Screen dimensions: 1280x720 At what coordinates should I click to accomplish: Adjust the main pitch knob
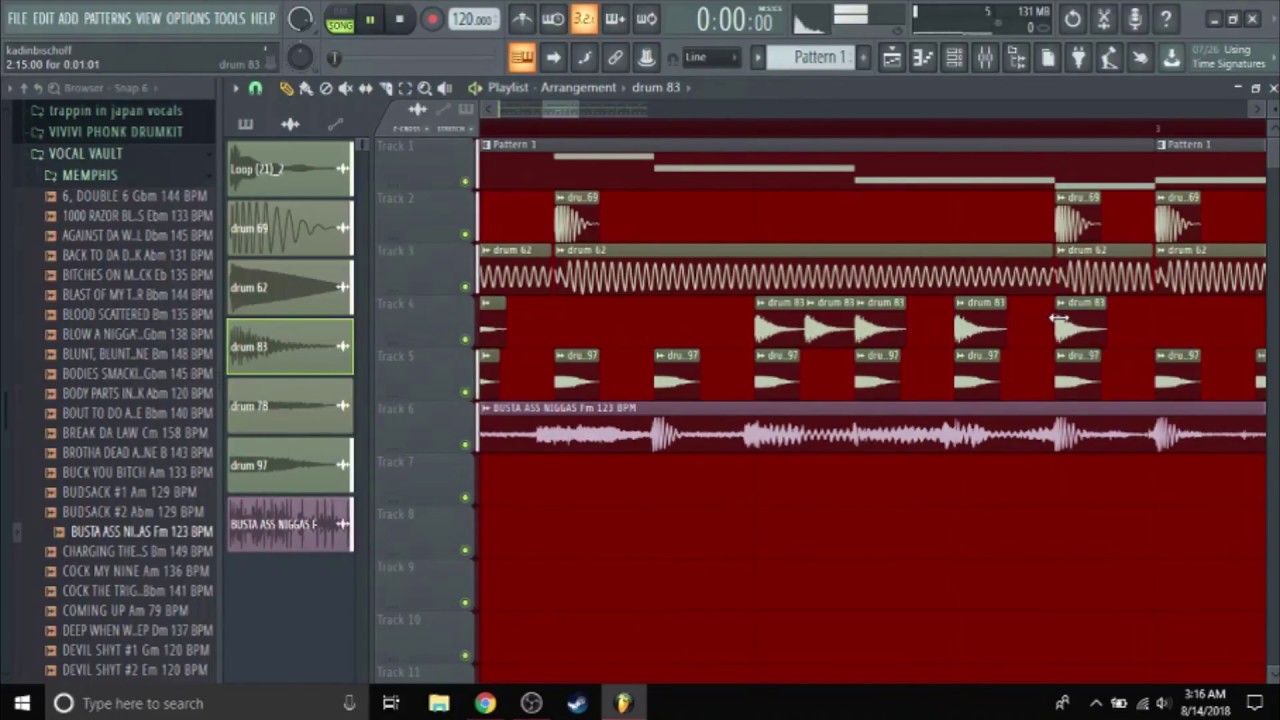pyautogui.click(x=299, y=58)
